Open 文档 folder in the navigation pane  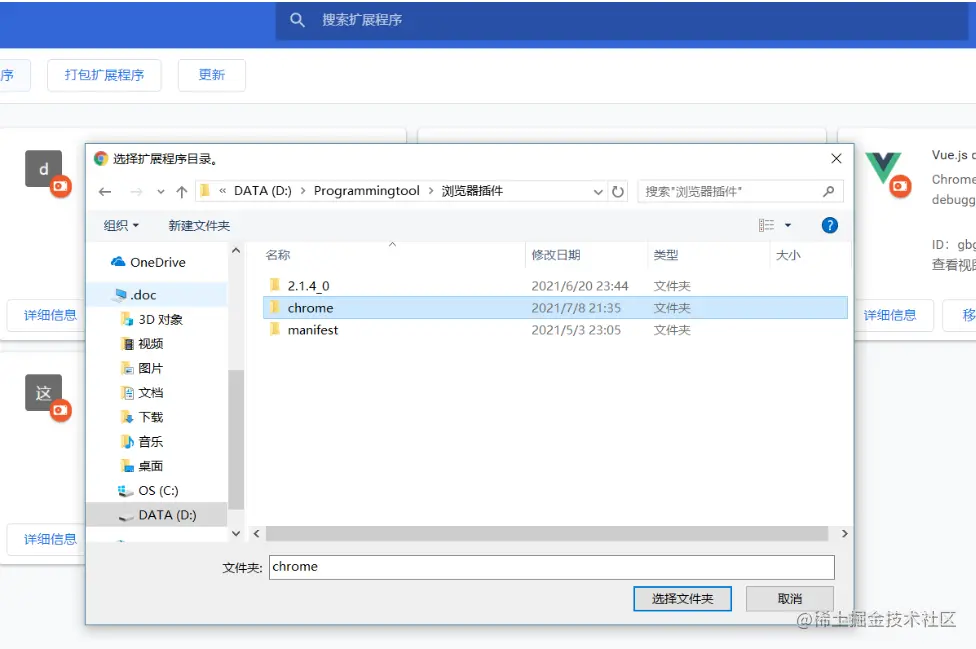[x=150, y=393]
